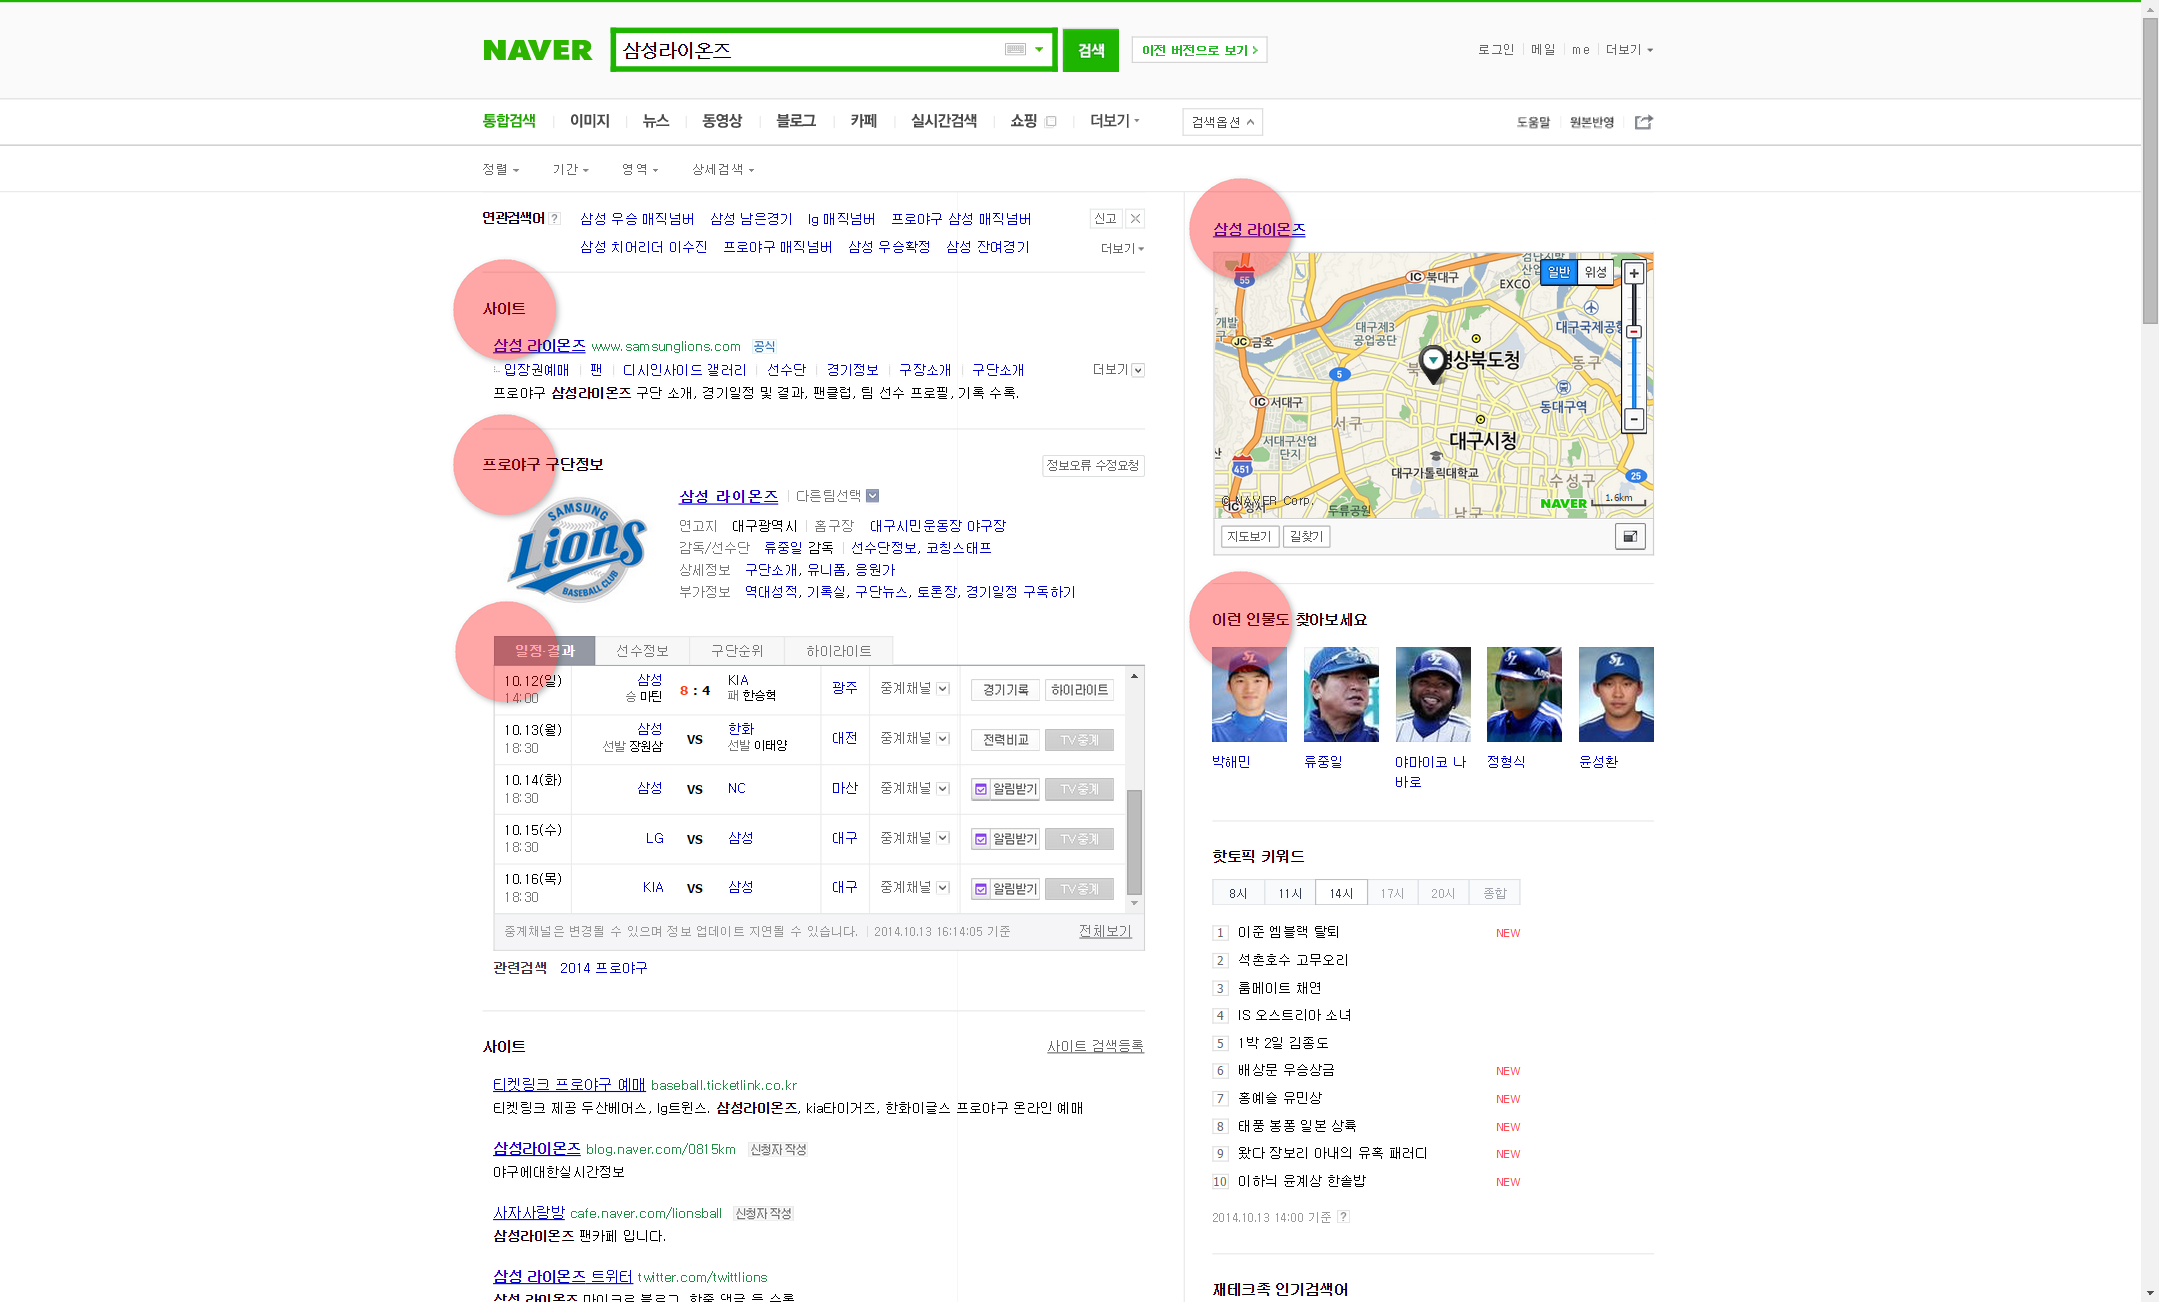Click 경기기록 button for KIA game

[1005, 690]
